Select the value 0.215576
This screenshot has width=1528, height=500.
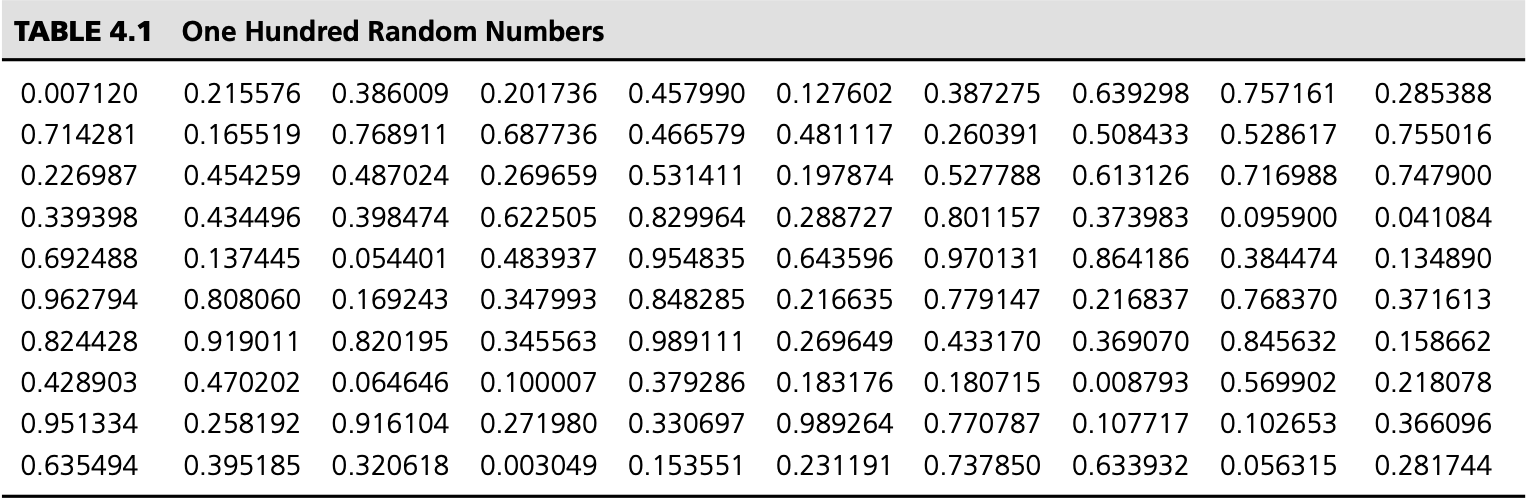[242, 95]
